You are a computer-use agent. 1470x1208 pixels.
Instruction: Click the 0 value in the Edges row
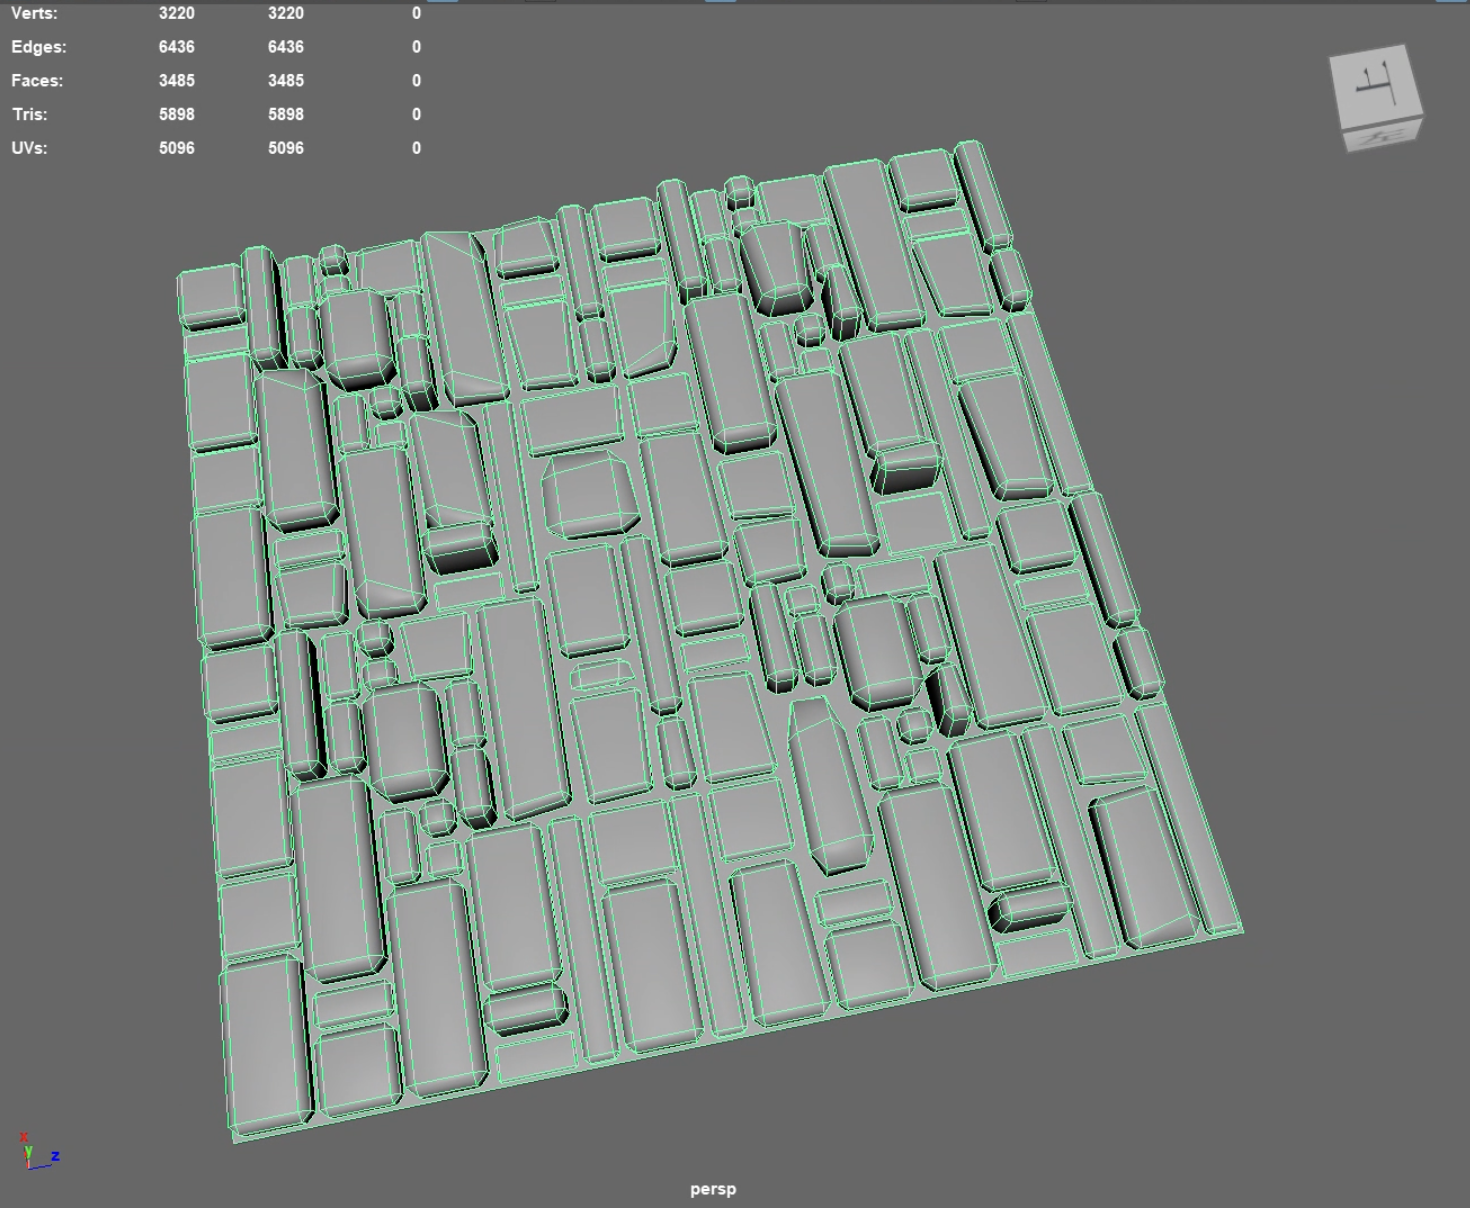pyautogui.click(x=416, y=47)
